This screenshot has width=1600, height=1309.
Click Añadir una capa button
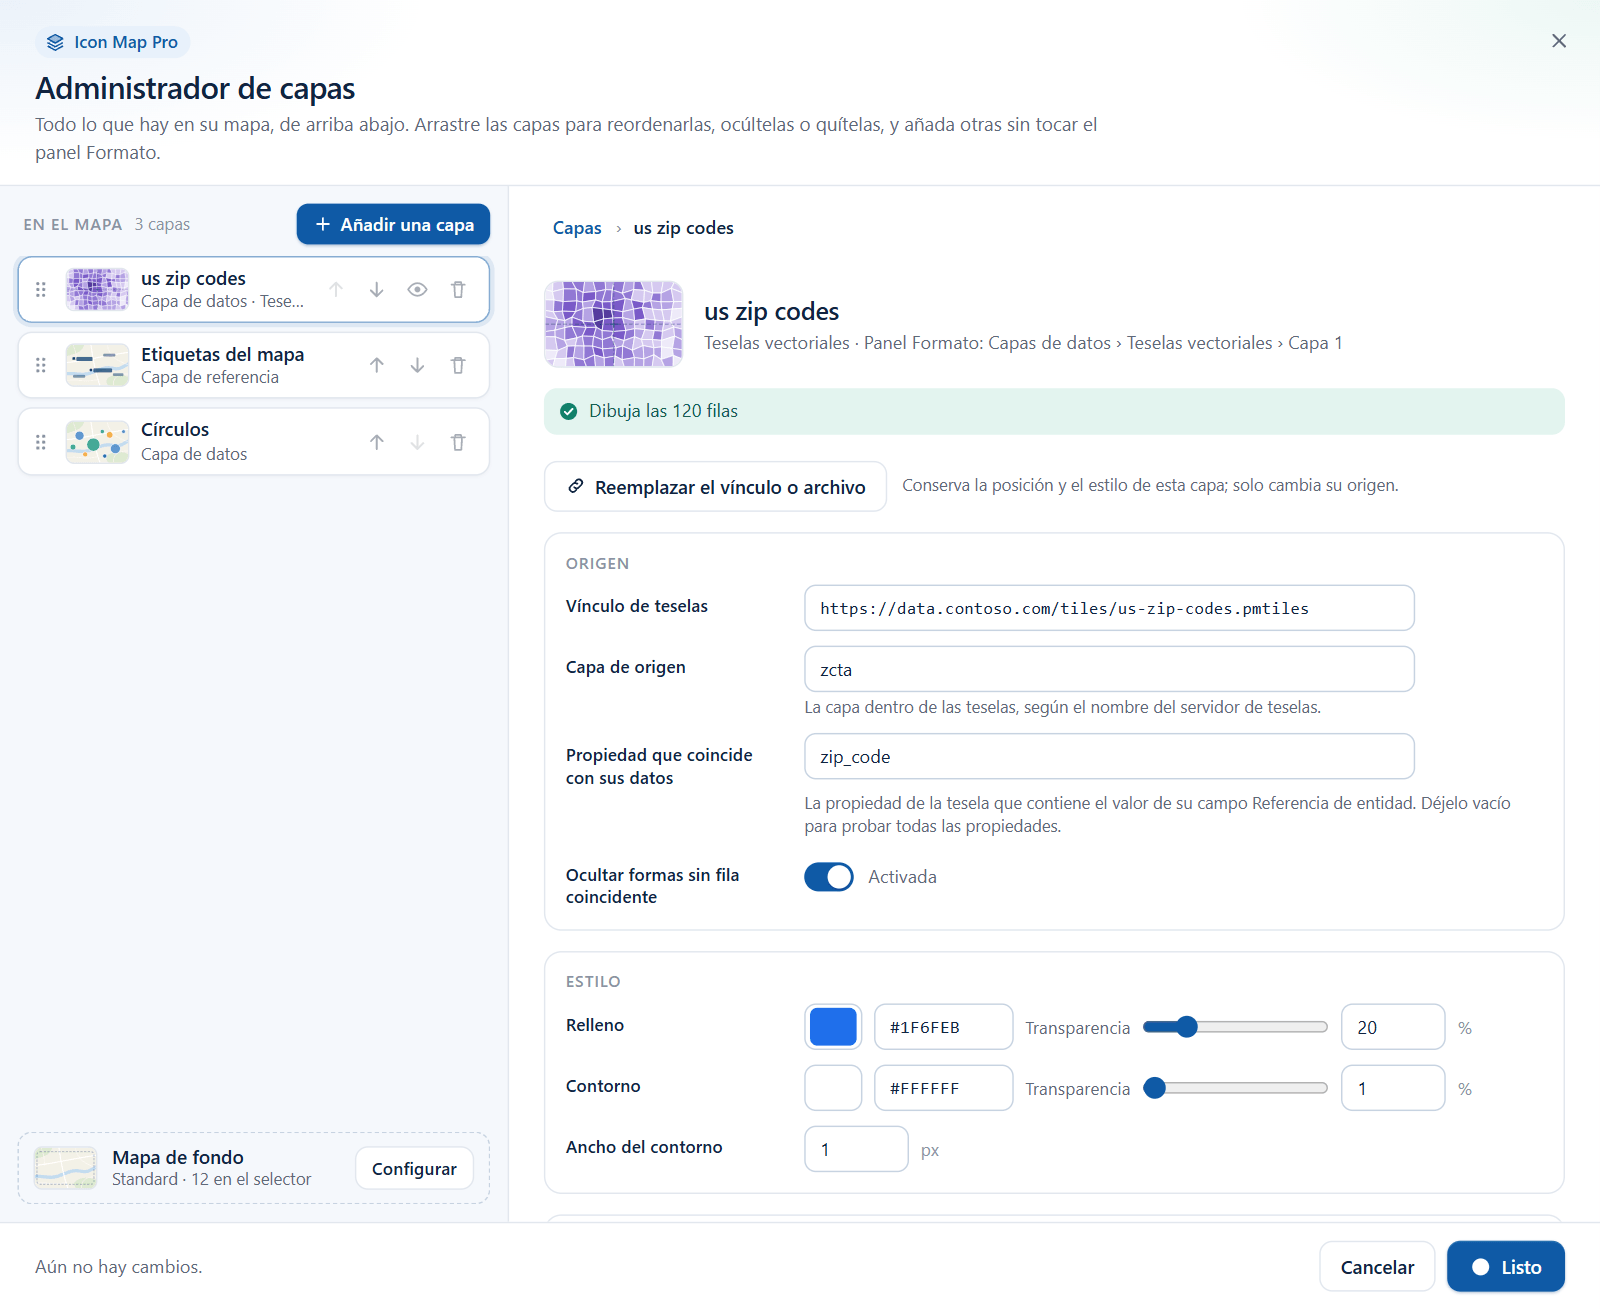pos(393,224)
